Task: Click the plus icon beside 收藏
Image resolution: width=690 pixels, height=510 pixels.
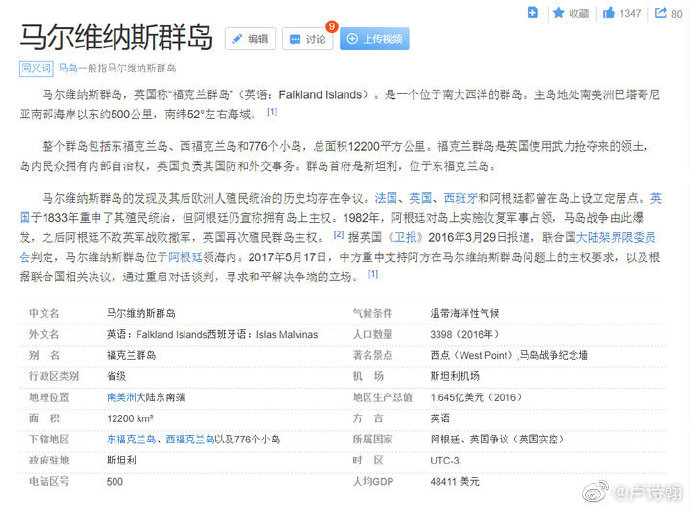Action: point(533,13)
